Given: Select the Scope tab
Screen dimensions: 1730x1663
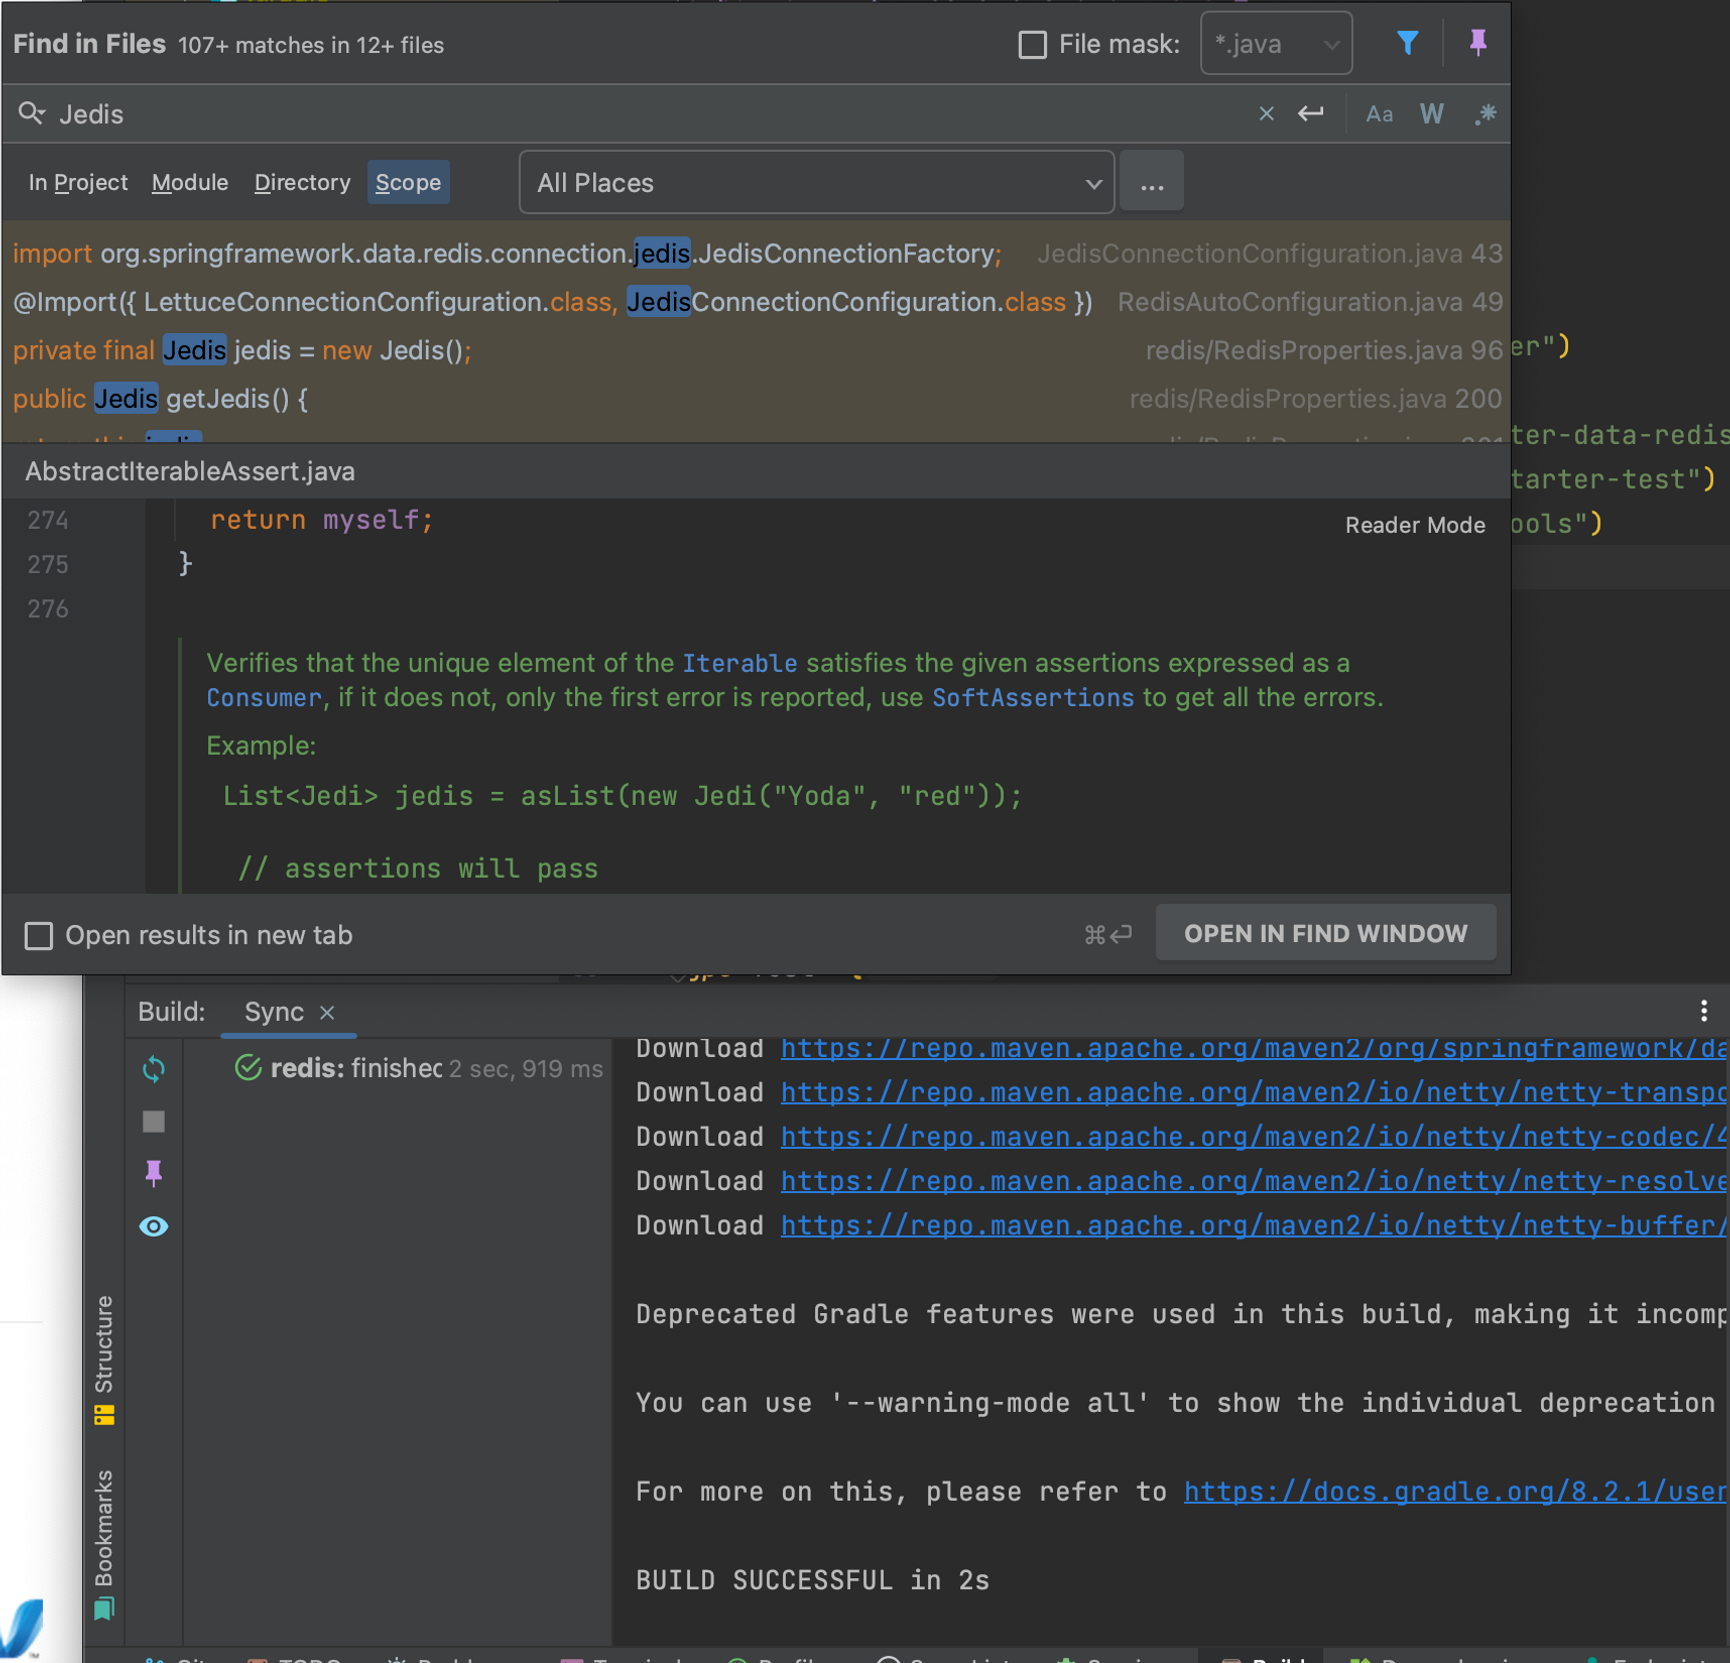Looking at the screenshot, I should (x=408, y=183).
